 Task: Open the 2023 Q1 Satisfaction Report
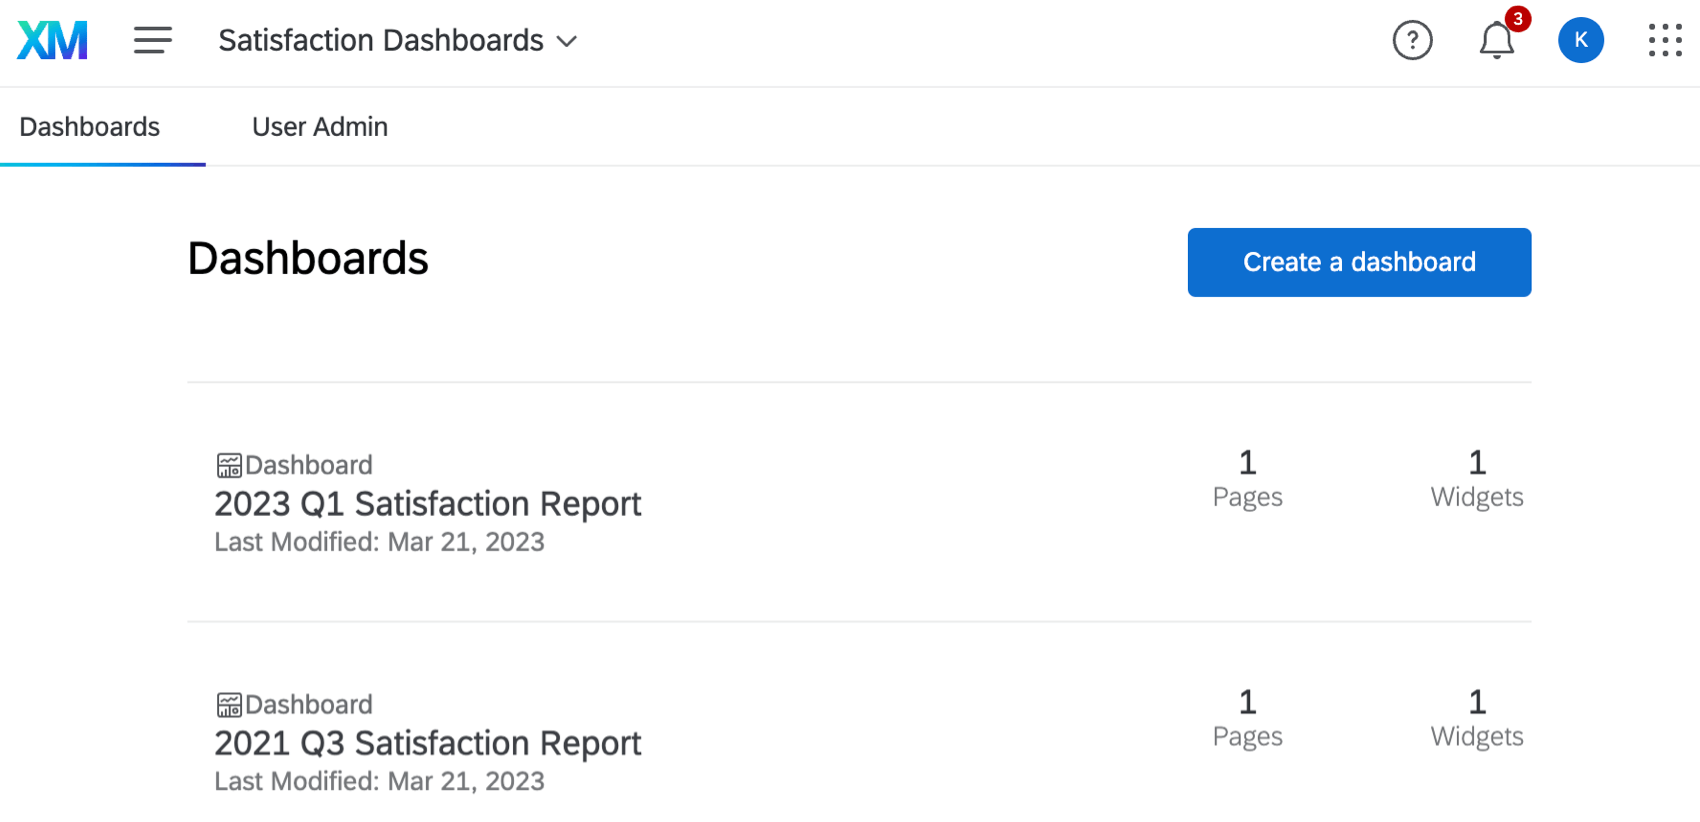coord(427,504)
